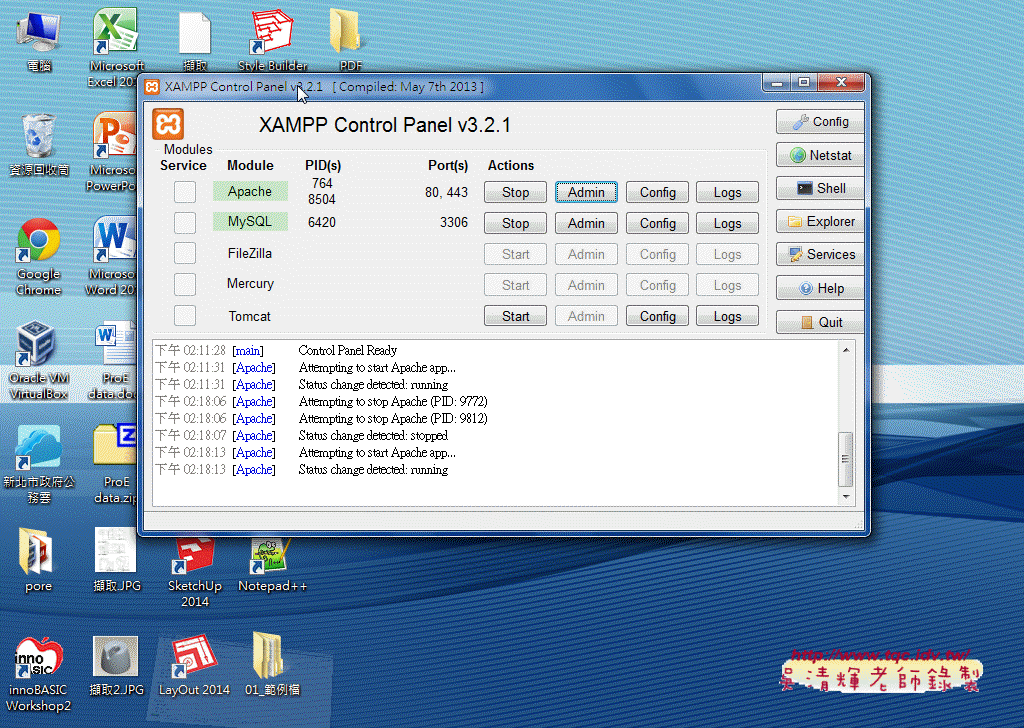The height and width of the screenshot is (728, 1024).
Task: Toggle Mercury service checkbox
Action: tap(185, 285)
